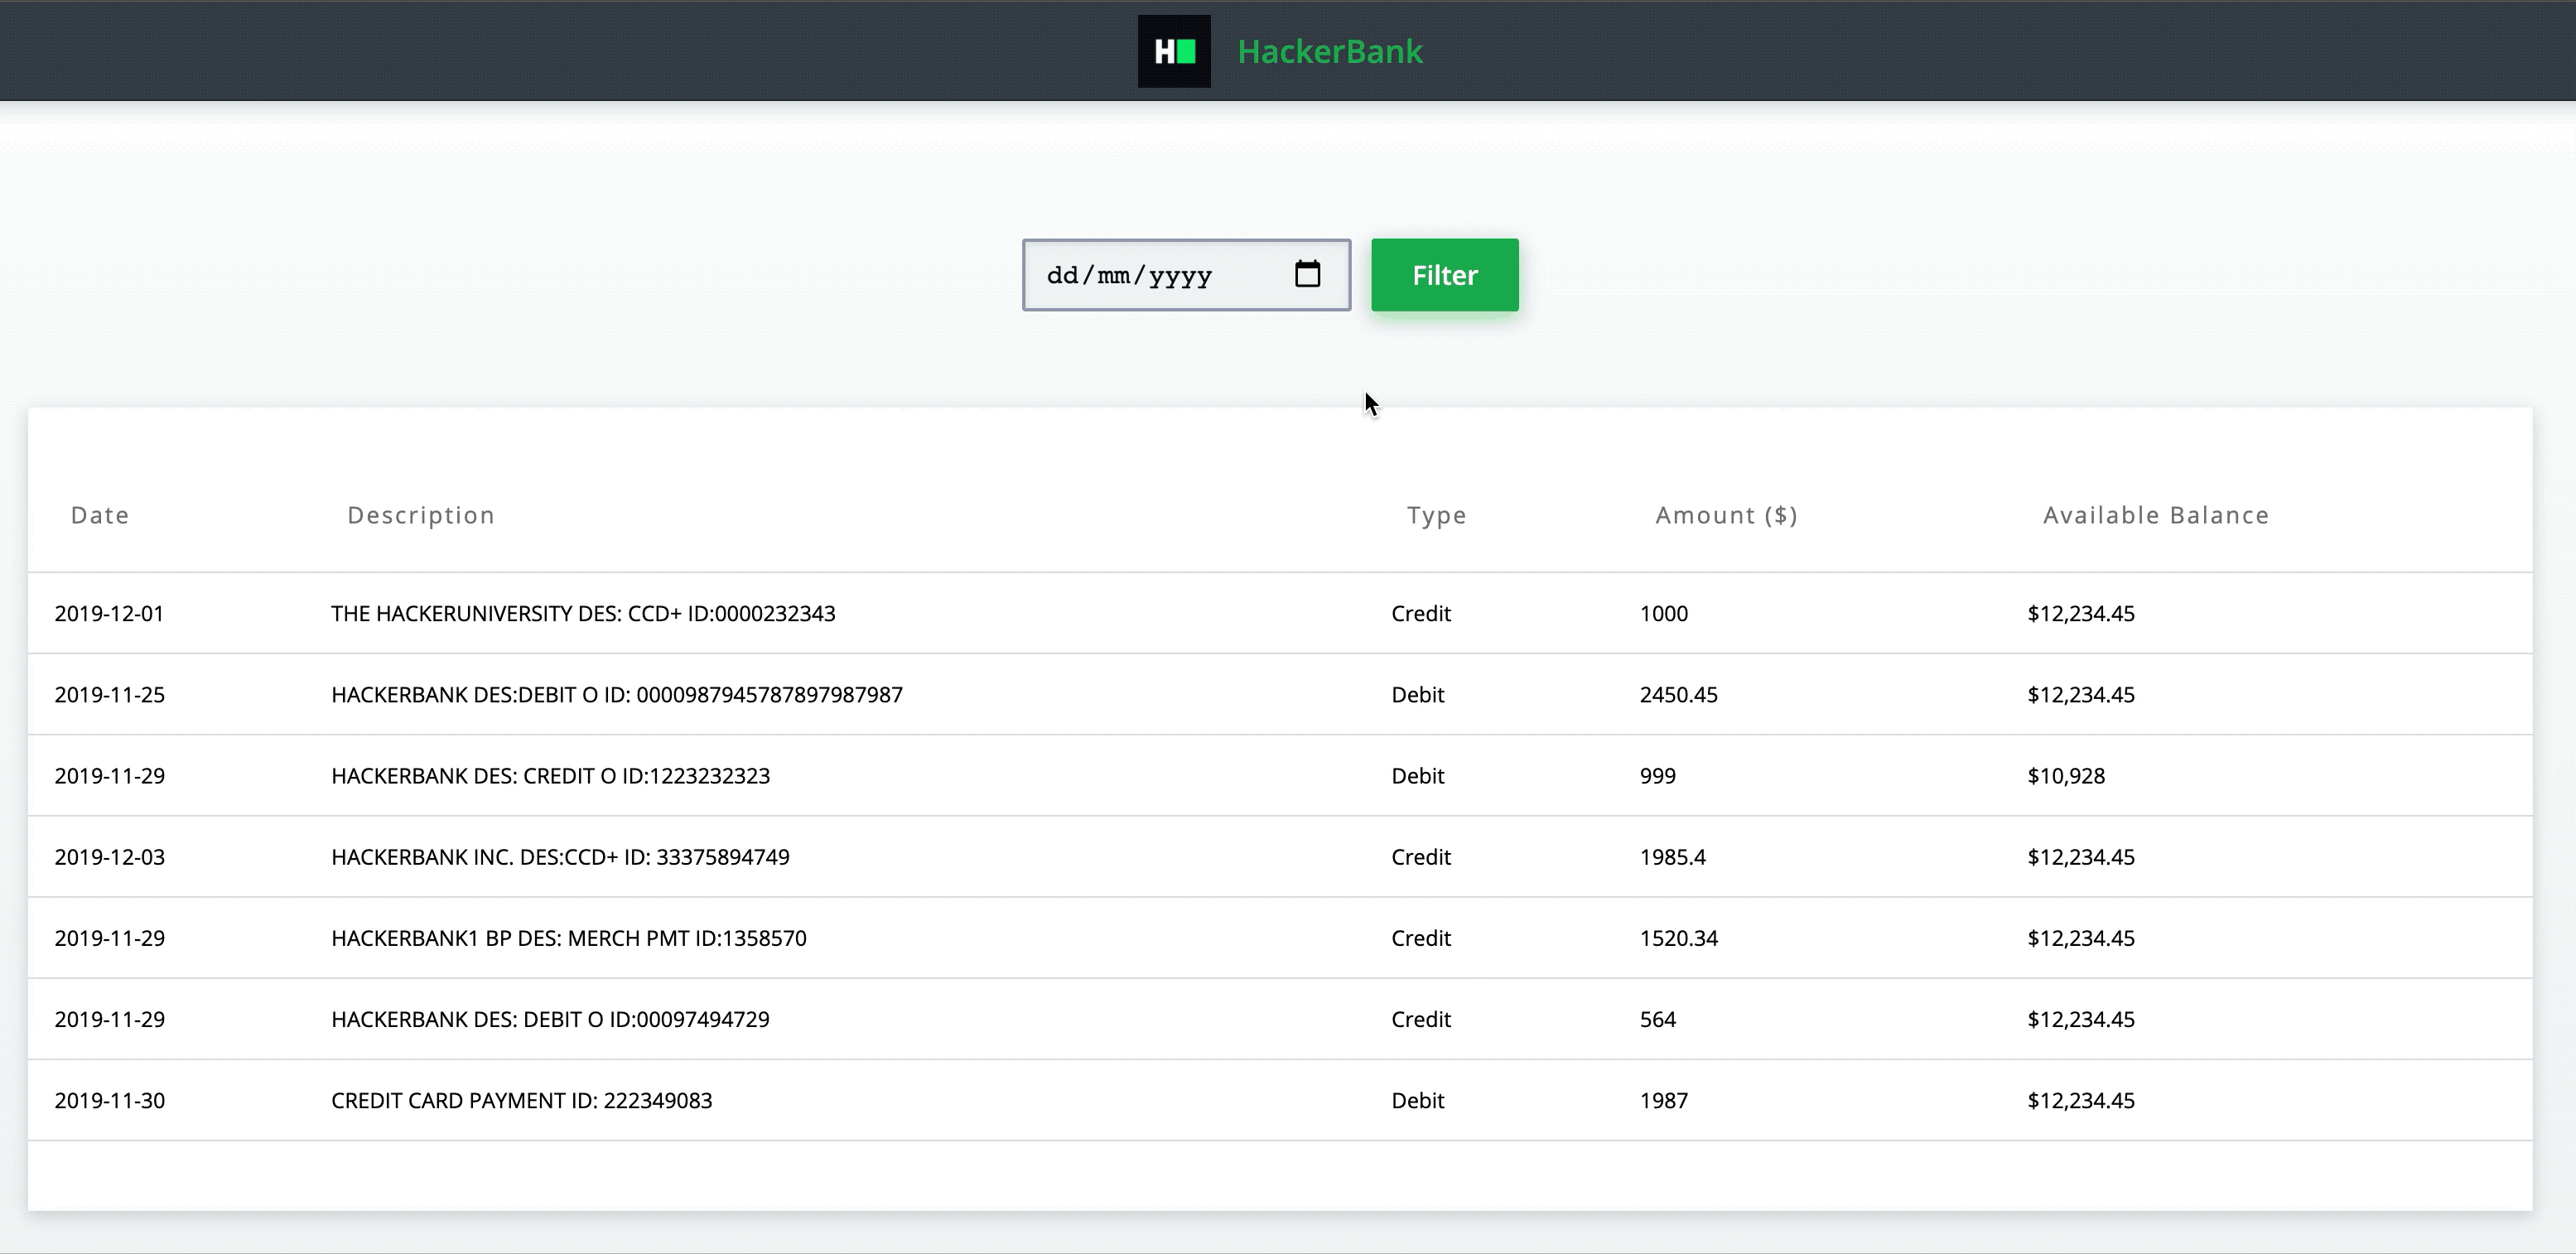The height and width of the screenshot is (1254, 2576).
Task: Click the $10,928 balance cell
Action: click(2066, 776)
